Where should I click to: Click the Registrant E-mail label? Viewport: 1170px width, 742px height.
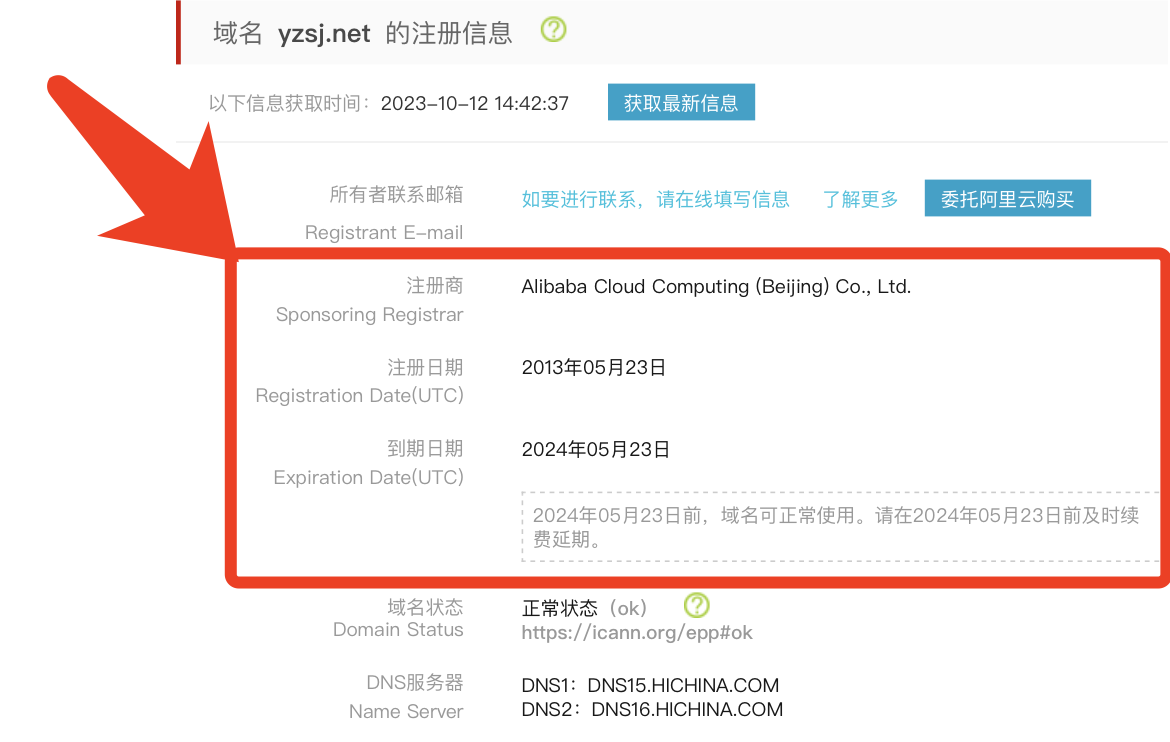point(383,233)
